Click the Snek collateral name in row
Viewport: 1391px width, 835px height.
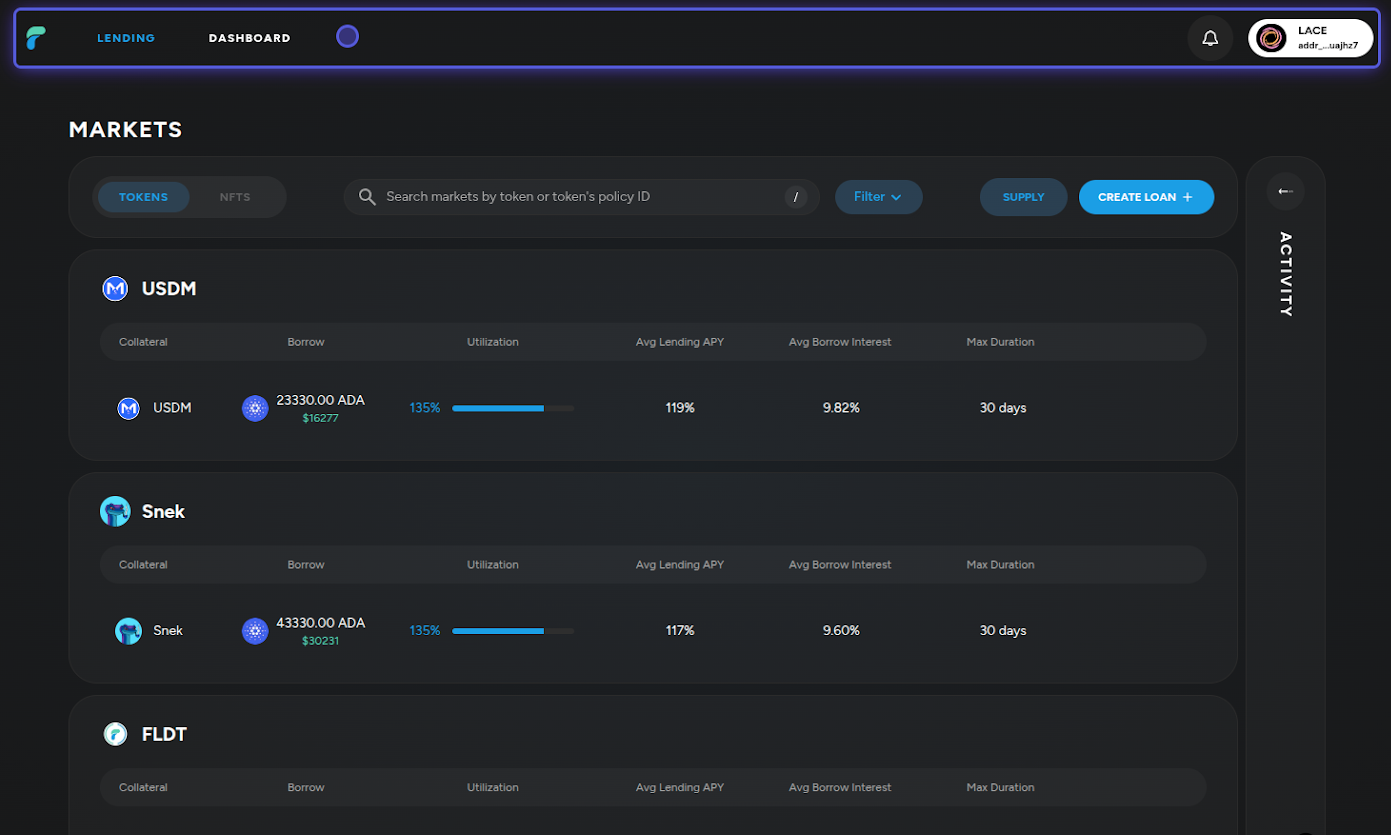coord(168,631)
